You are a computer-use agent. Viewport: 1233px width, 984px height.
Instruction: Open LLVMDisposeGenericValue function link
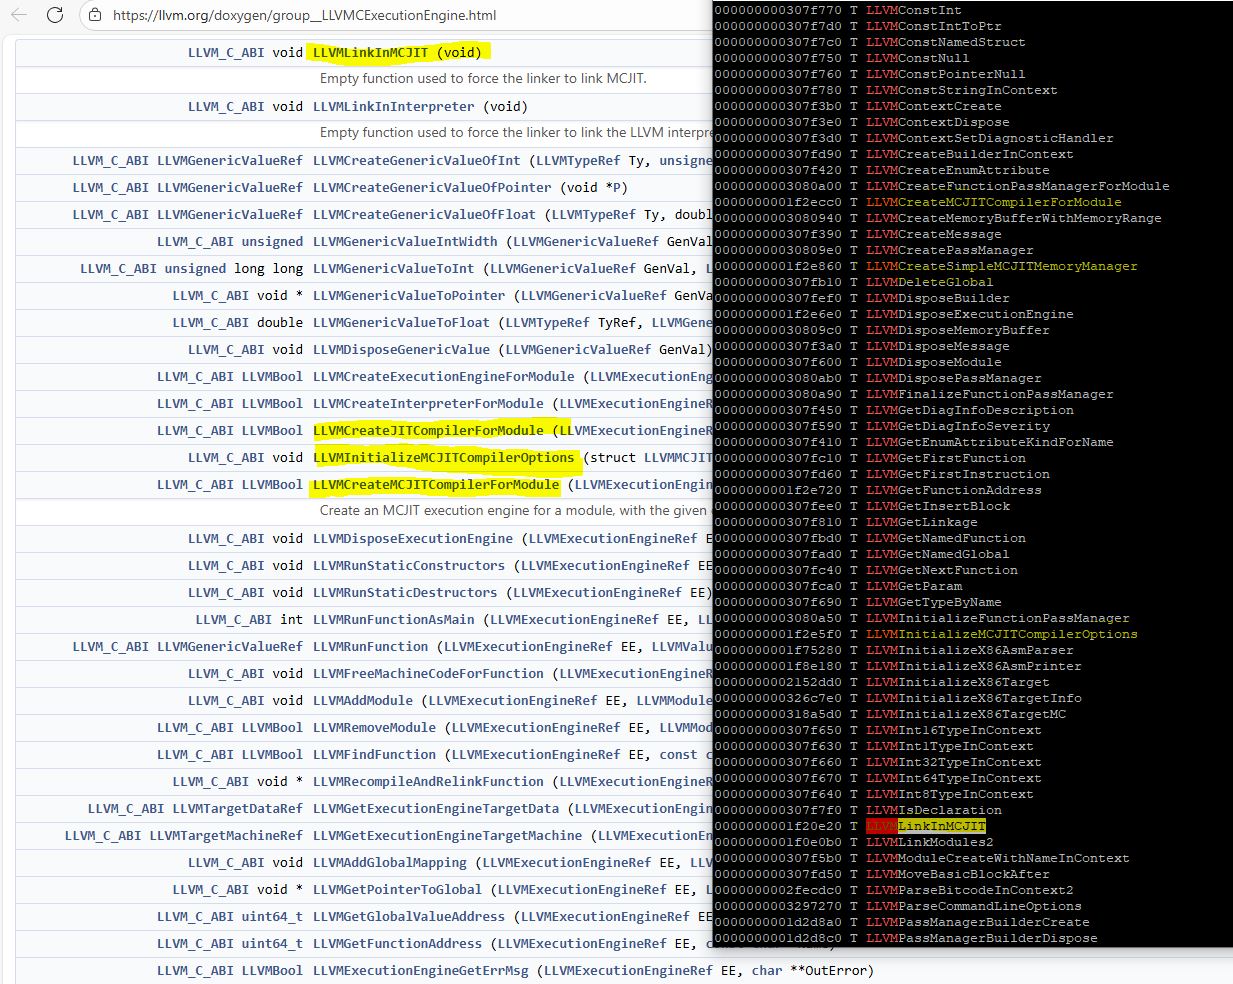[x=401, y=350]
